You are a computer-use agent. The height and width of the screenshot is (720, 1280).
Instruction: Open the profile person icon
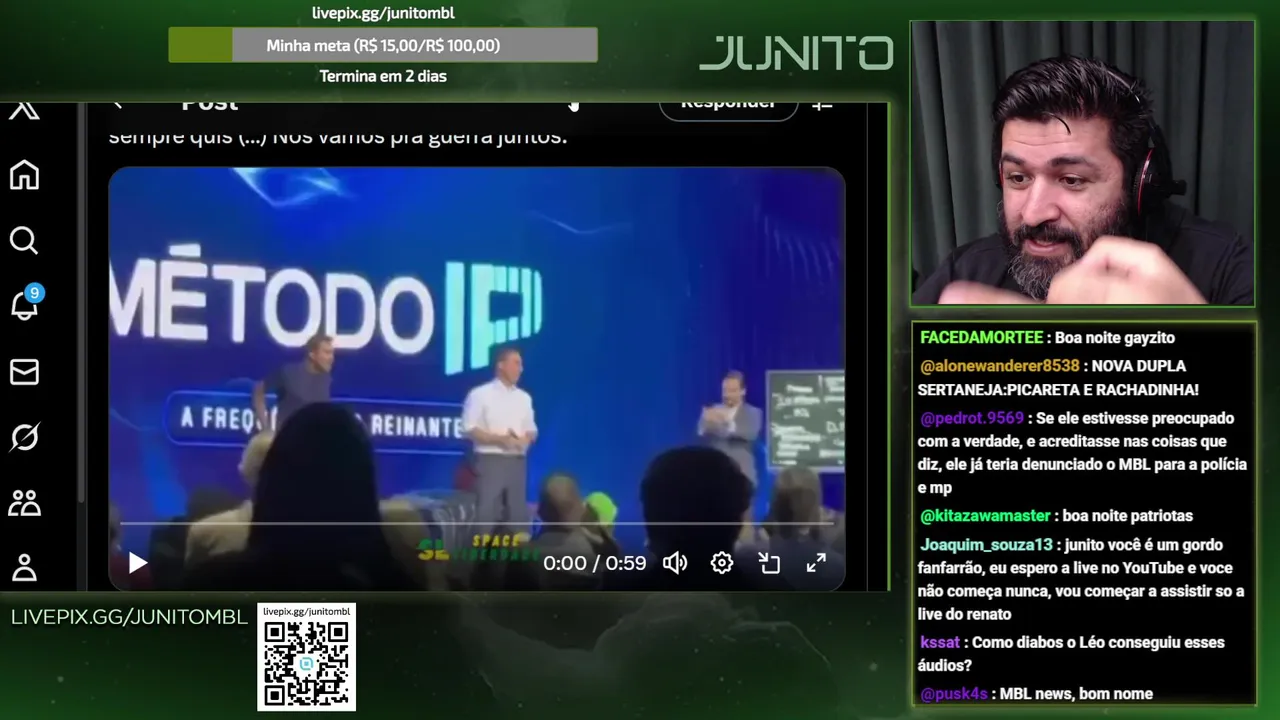tap(24, 568)
